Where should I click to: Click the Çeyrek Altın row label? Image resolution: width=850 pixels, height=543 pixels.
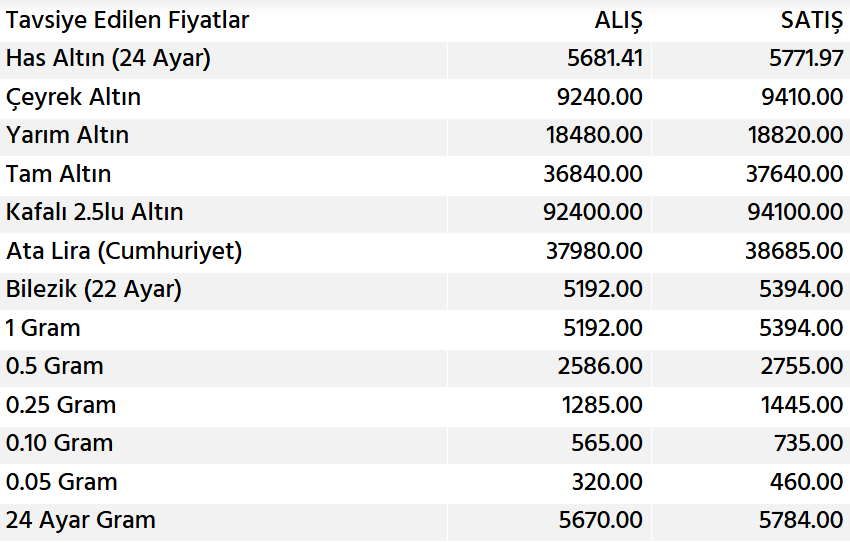pos(73,97)
